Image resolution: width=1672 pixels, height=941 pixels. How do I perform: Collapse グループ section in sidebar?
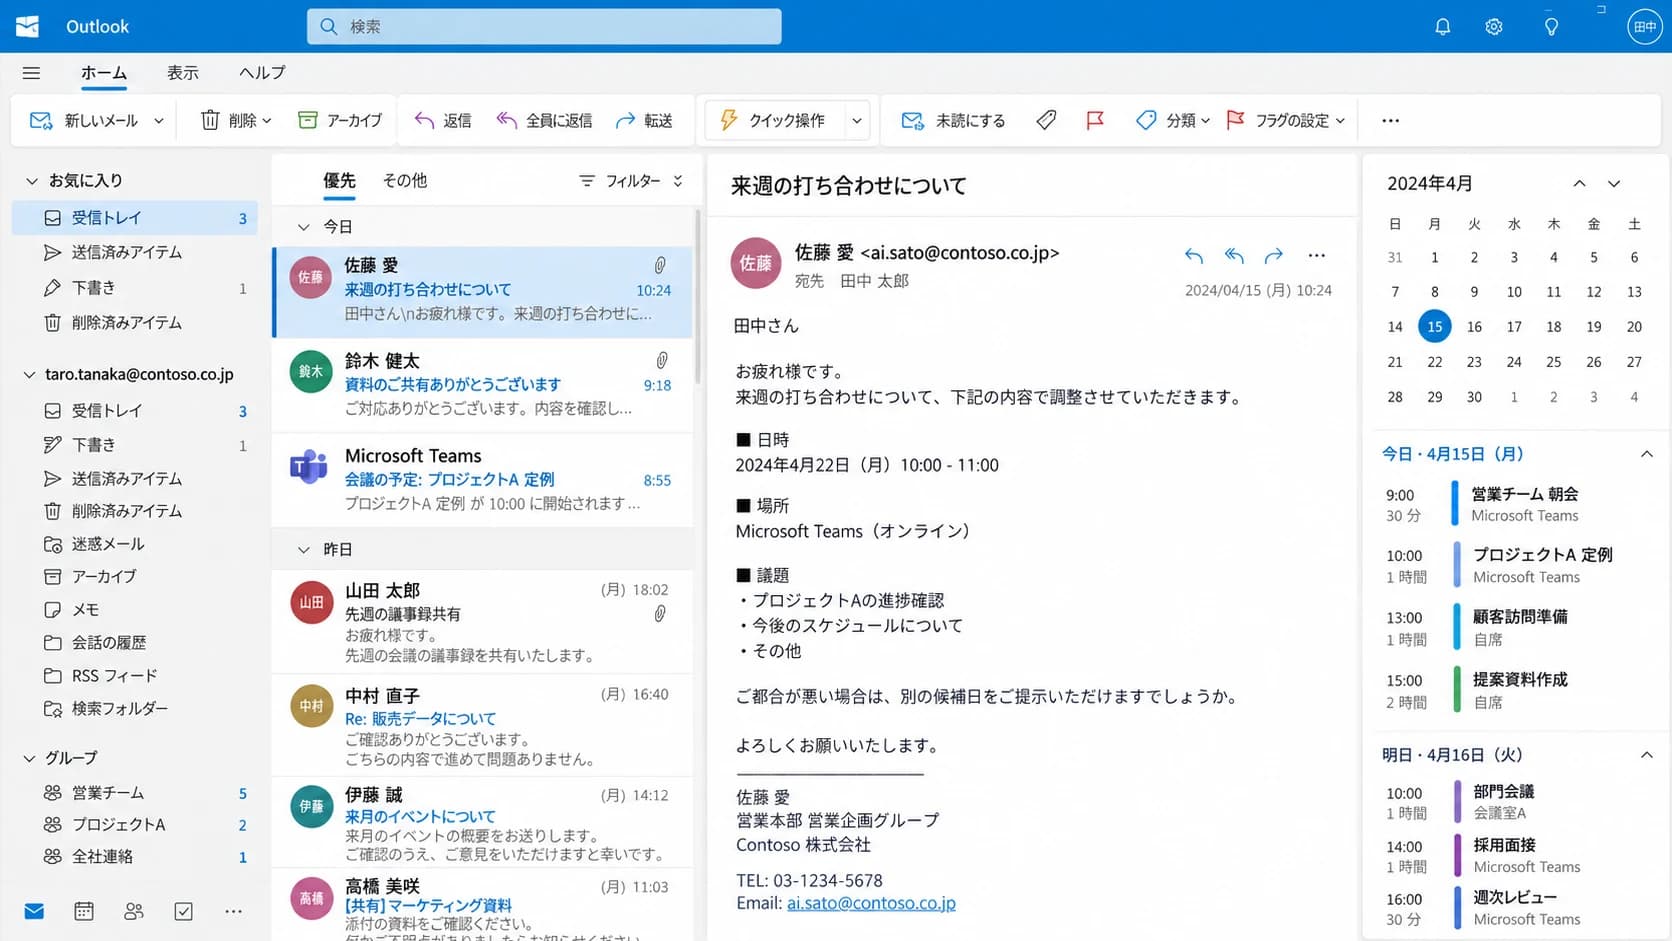pyautogui.click(x=30, y=758)
